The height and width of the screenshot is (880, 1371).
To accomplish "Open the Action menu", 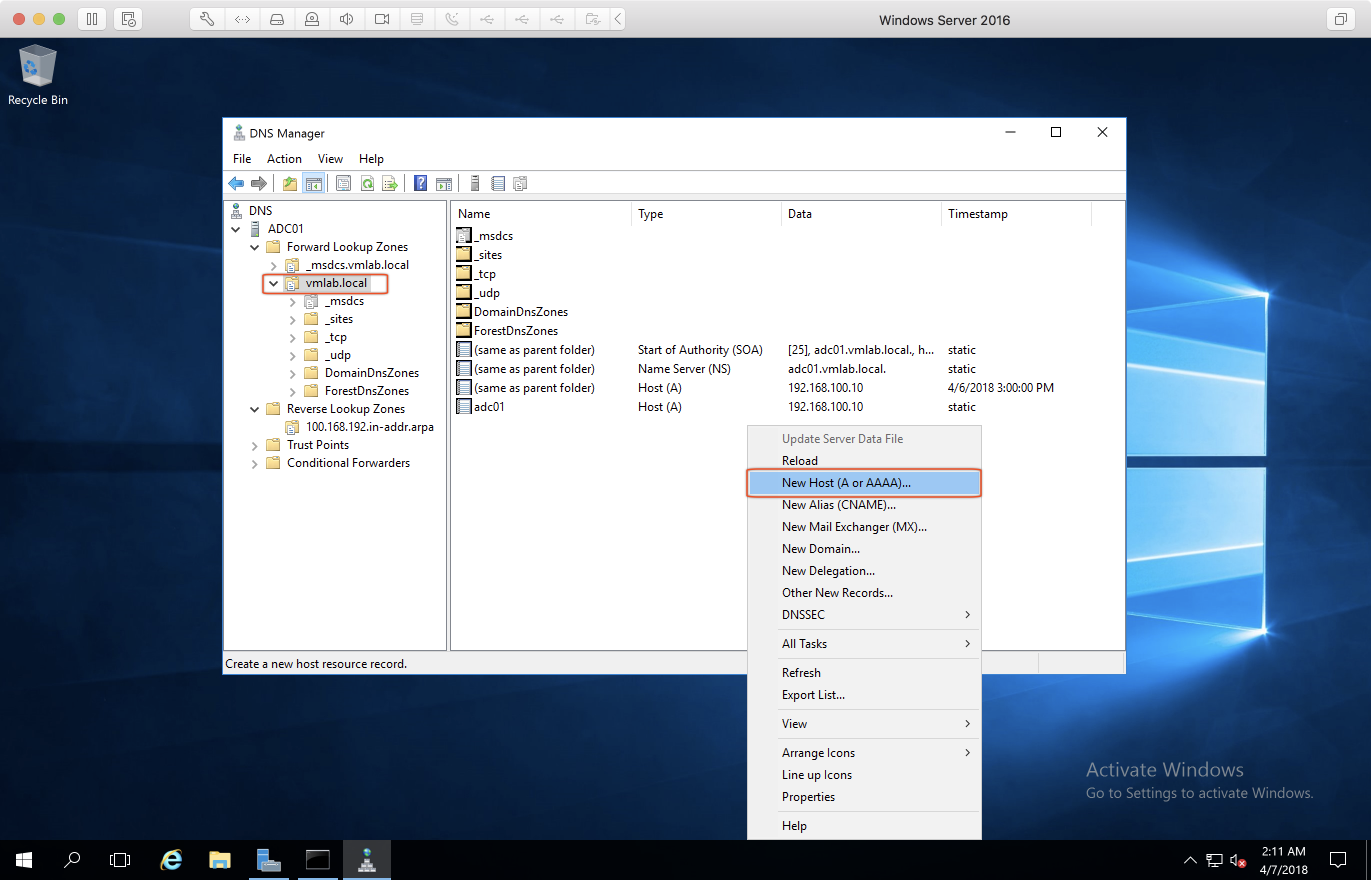I will click(x=284, y=159).
